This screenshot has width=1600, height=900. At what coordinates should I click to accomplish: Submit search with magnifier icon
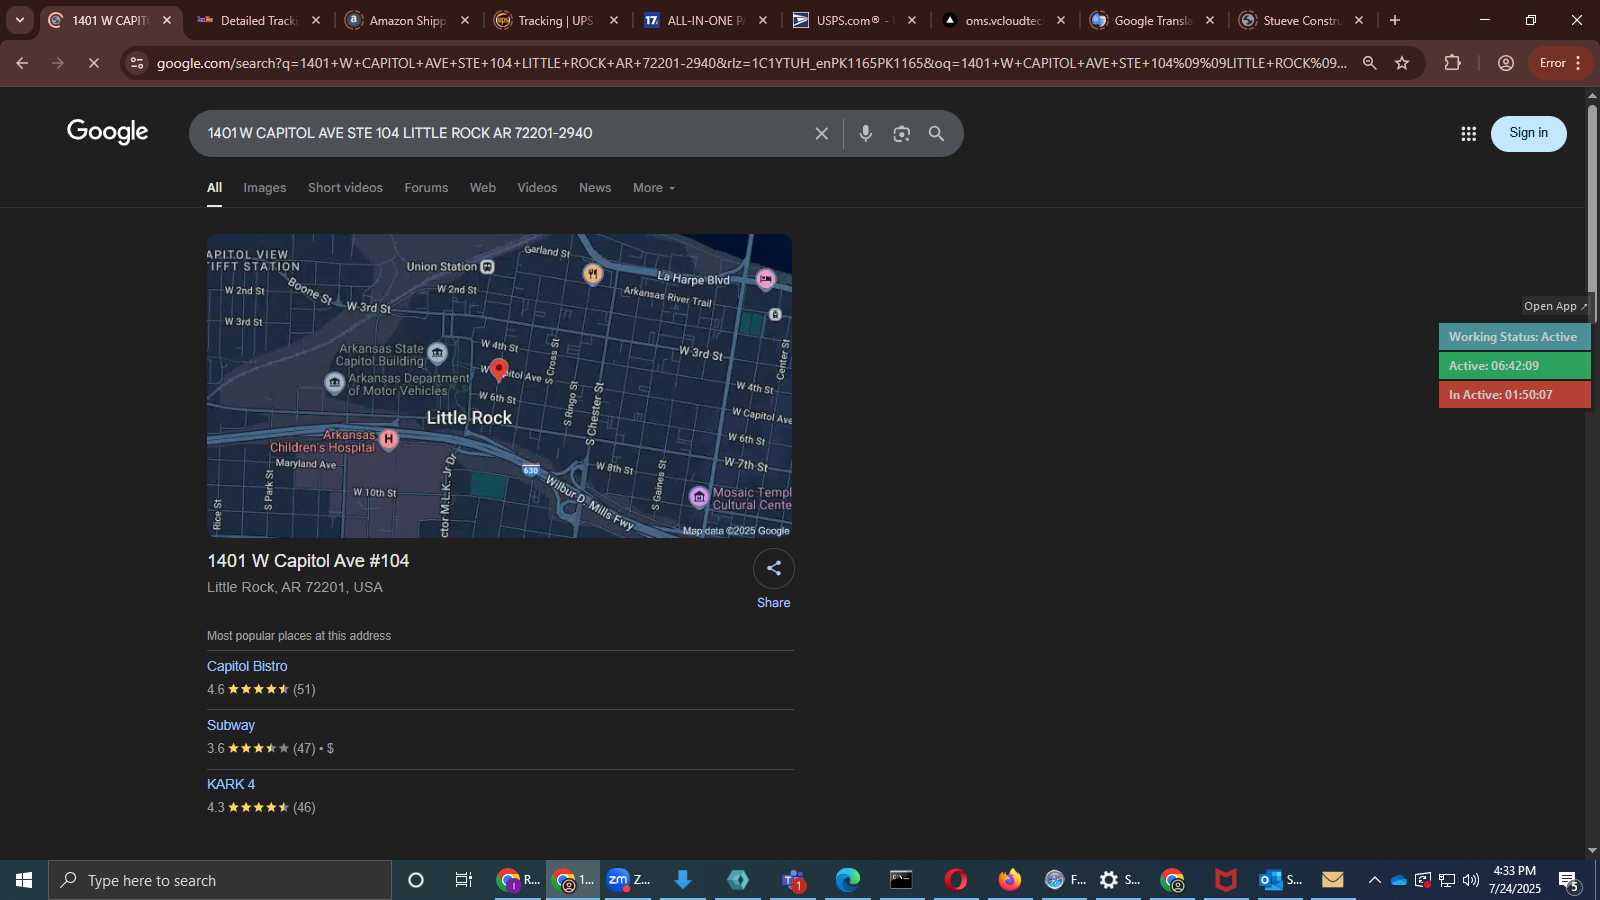937,133
